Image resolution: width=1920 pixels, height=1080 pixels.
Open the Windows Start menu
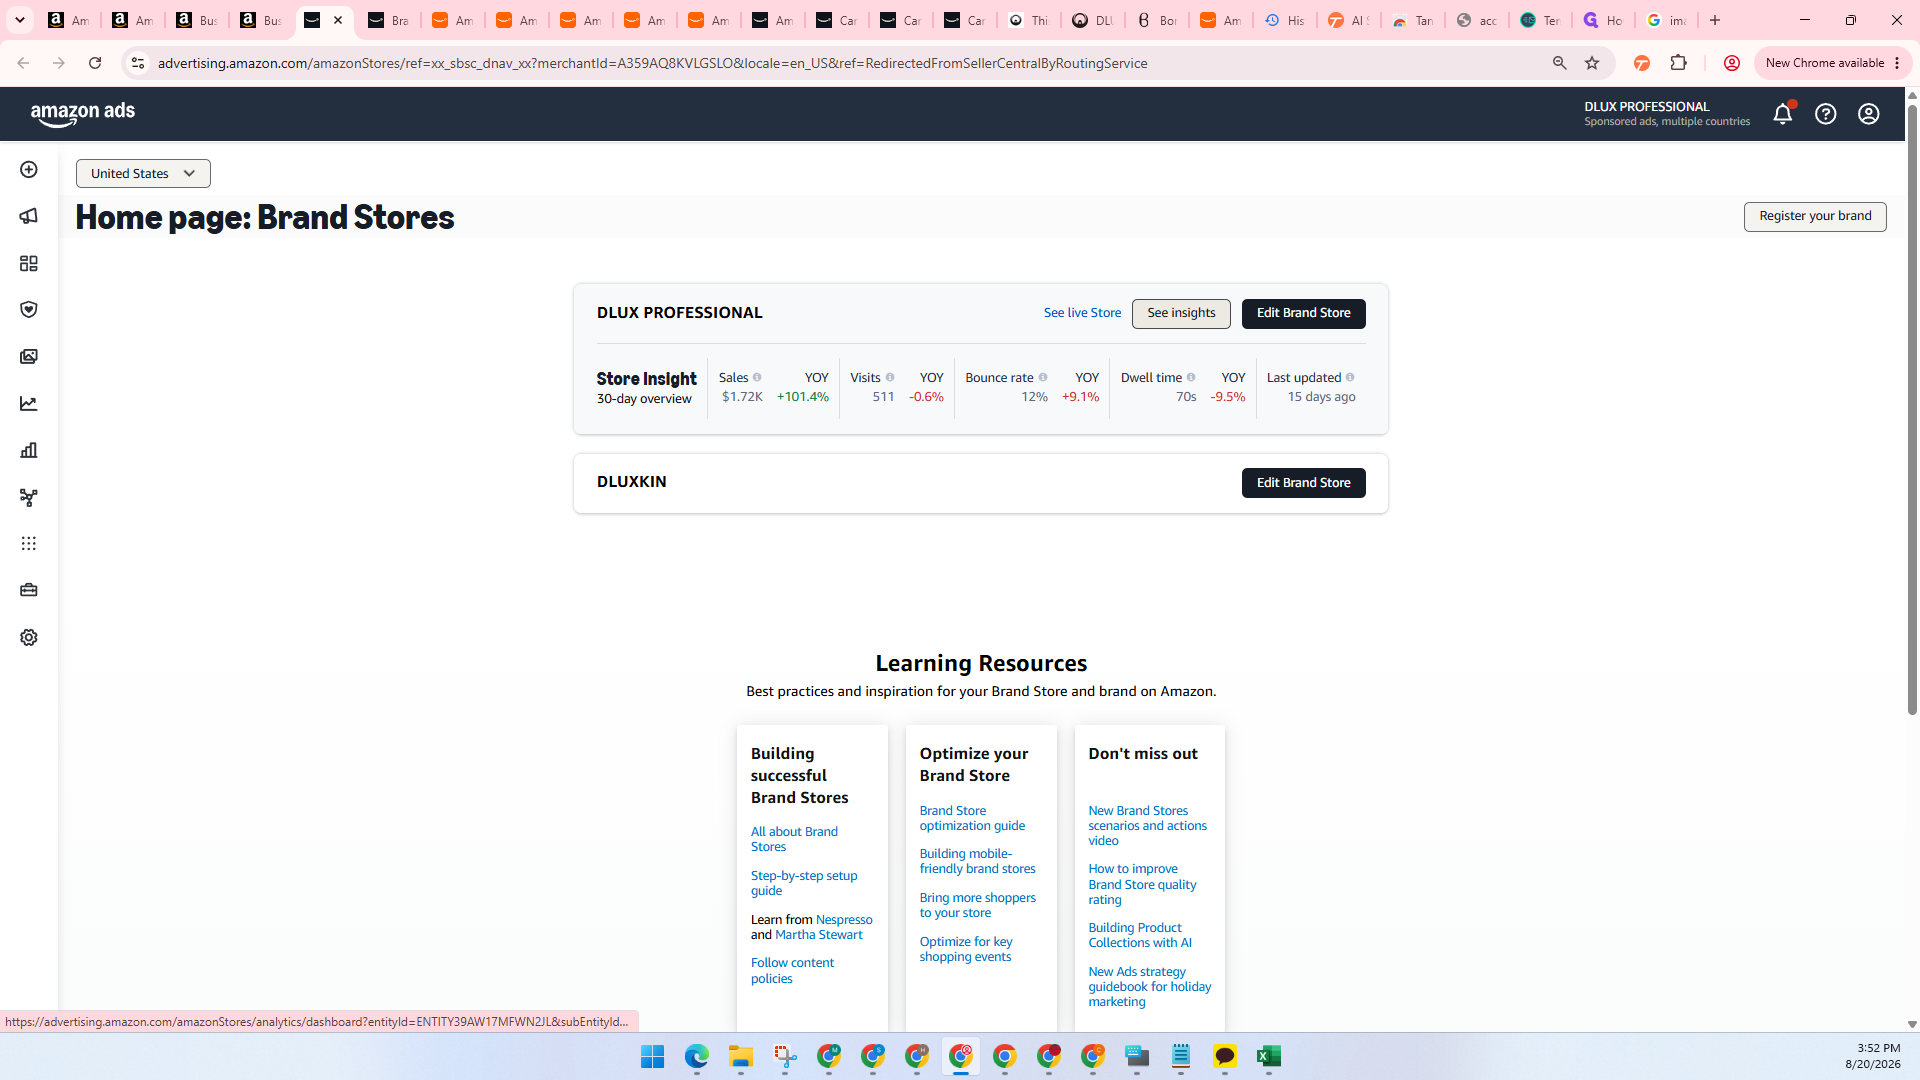pyautogui.click(x=653, y=1057)
